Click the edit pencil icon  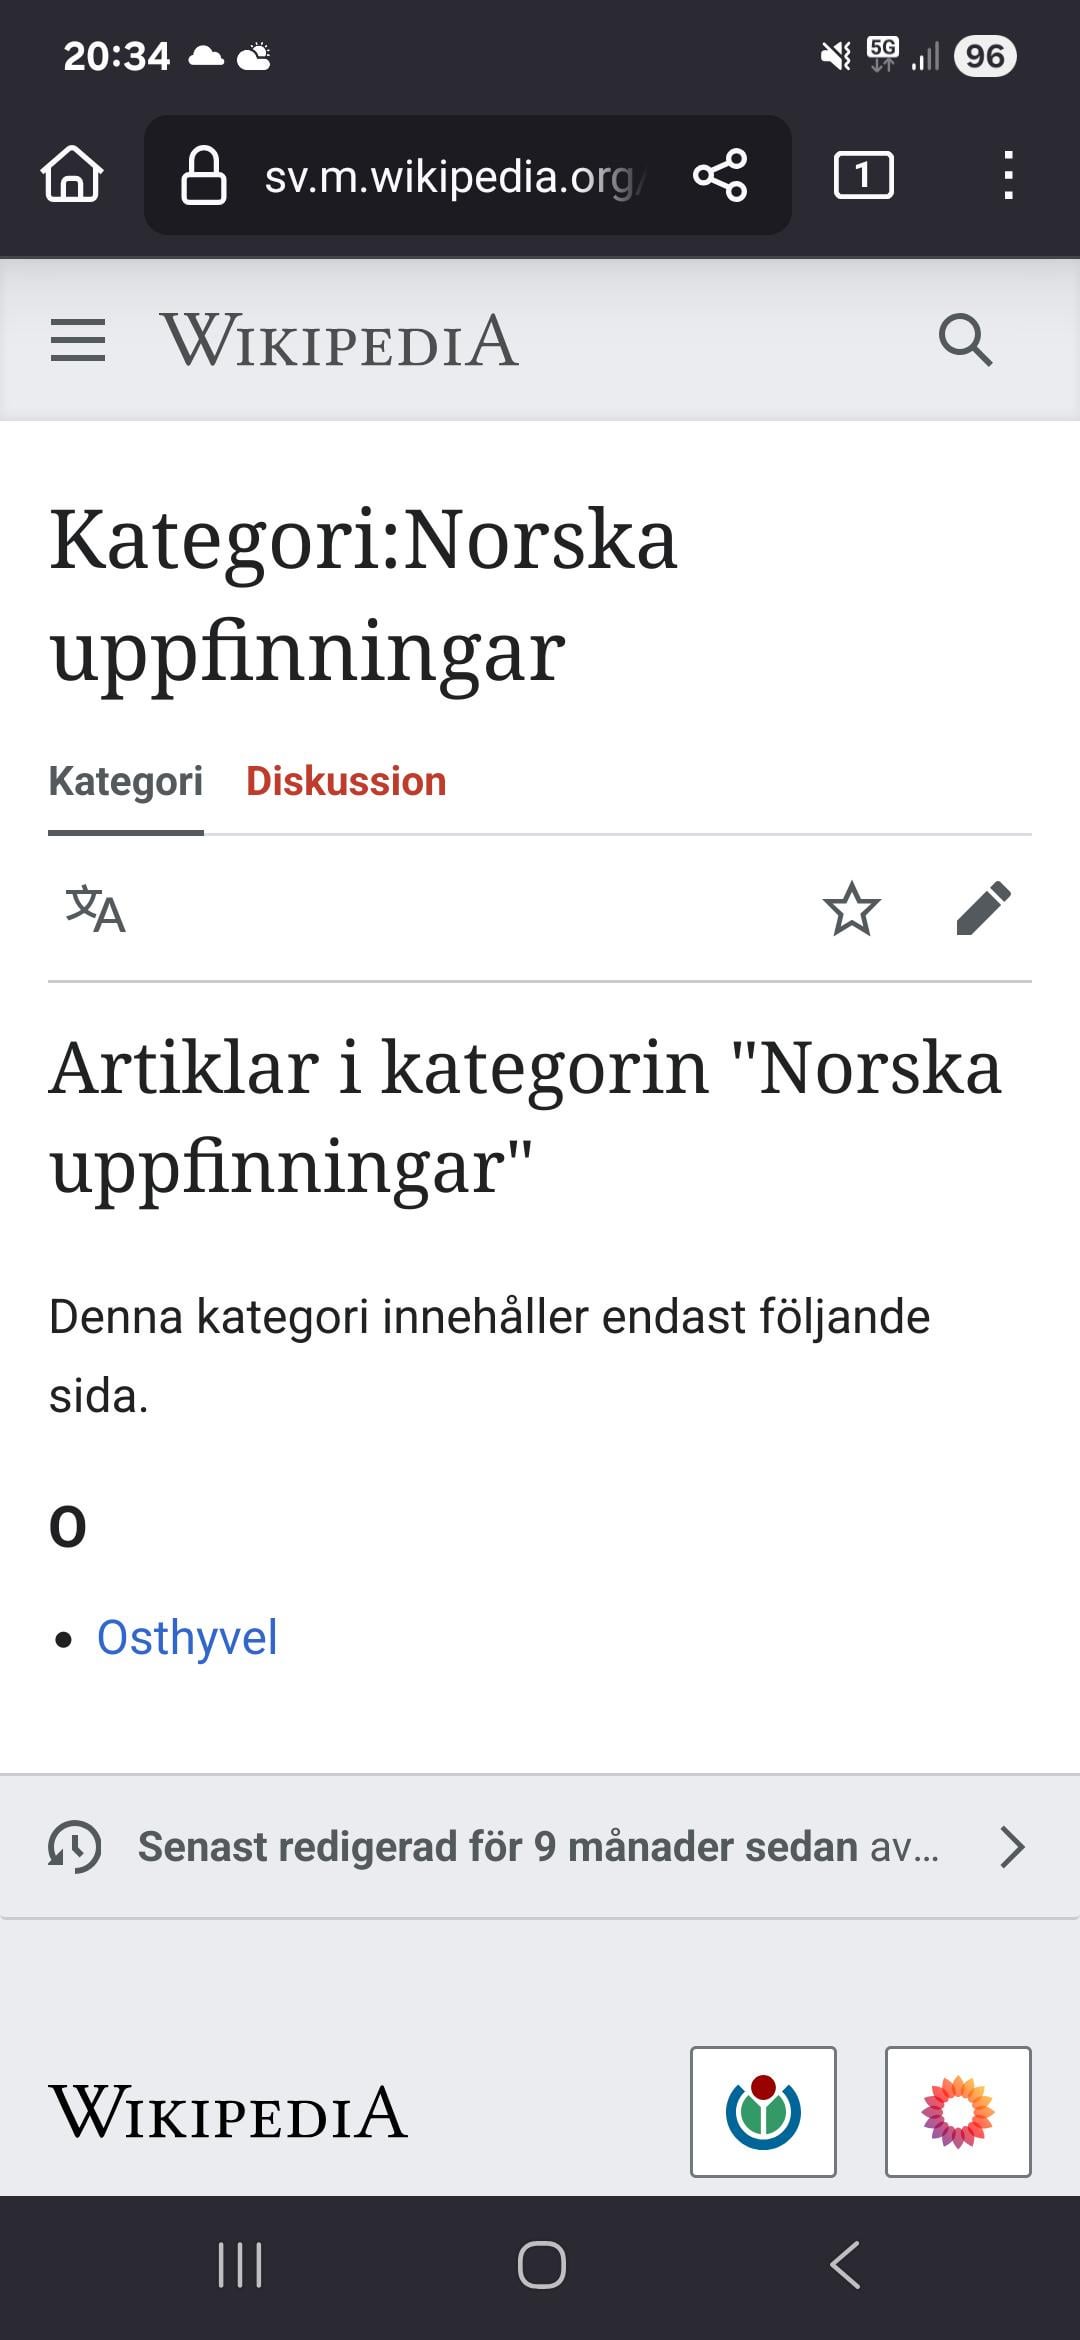[983, 909]
